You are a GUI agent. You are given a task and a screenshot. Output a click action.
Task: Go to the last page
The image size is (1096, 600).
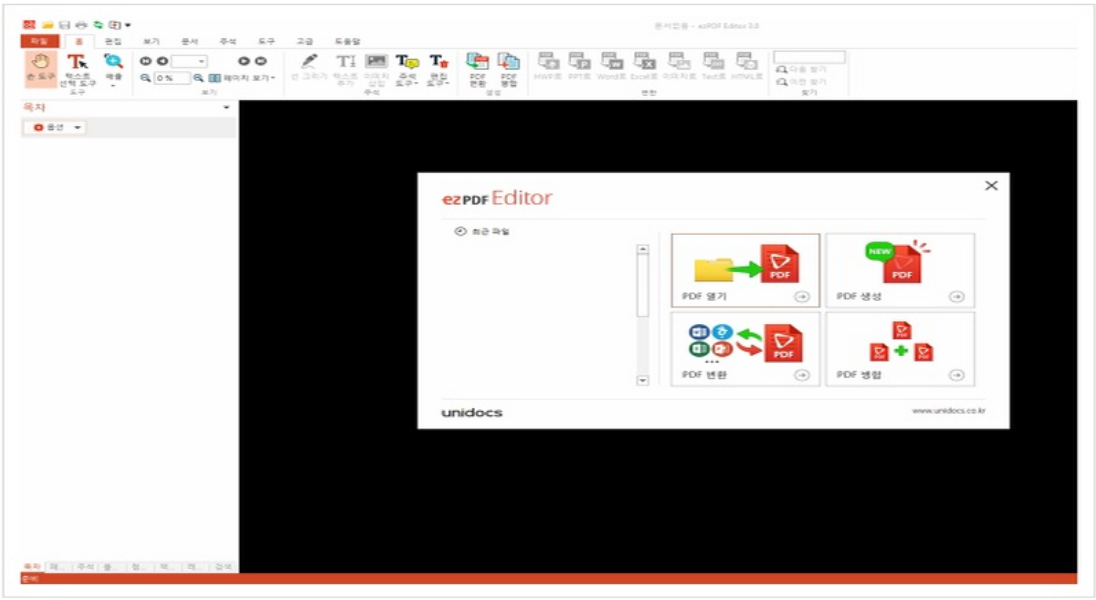coord(261,62)
